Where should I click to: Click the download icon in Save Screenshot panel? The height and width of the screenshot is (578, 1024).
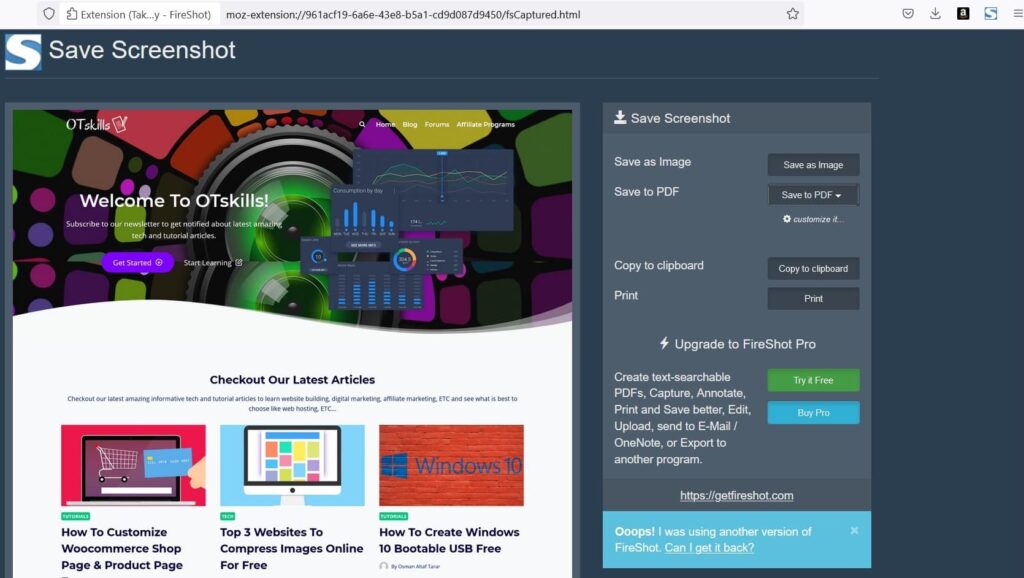(x=620, y=118)
